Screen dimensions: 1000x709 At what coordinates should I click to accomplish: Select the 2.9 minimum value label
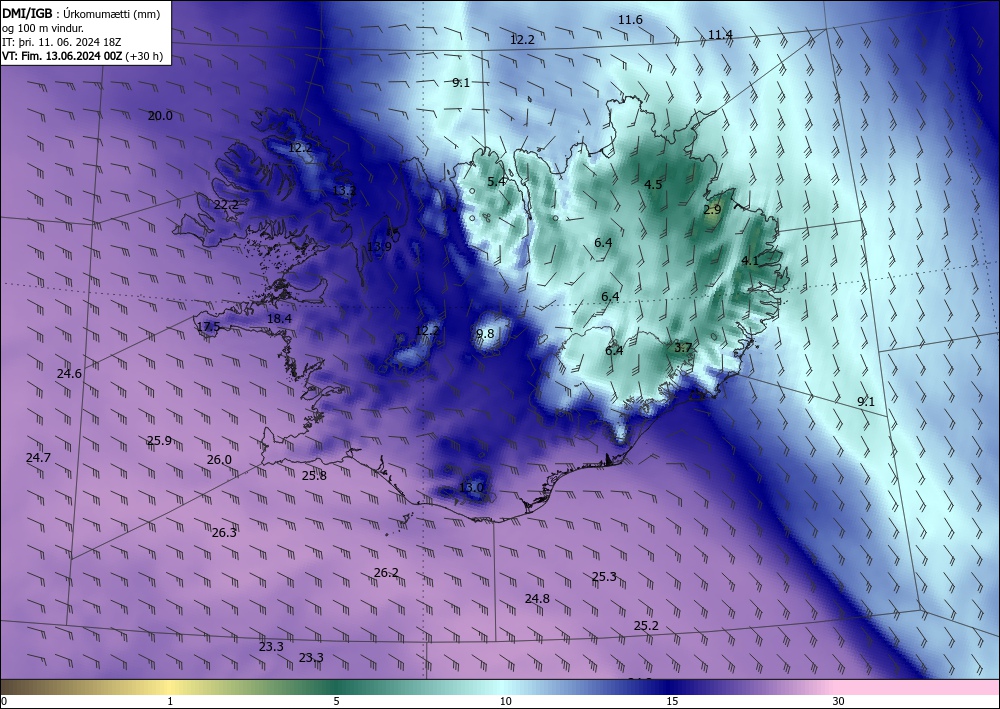[712, 209]
